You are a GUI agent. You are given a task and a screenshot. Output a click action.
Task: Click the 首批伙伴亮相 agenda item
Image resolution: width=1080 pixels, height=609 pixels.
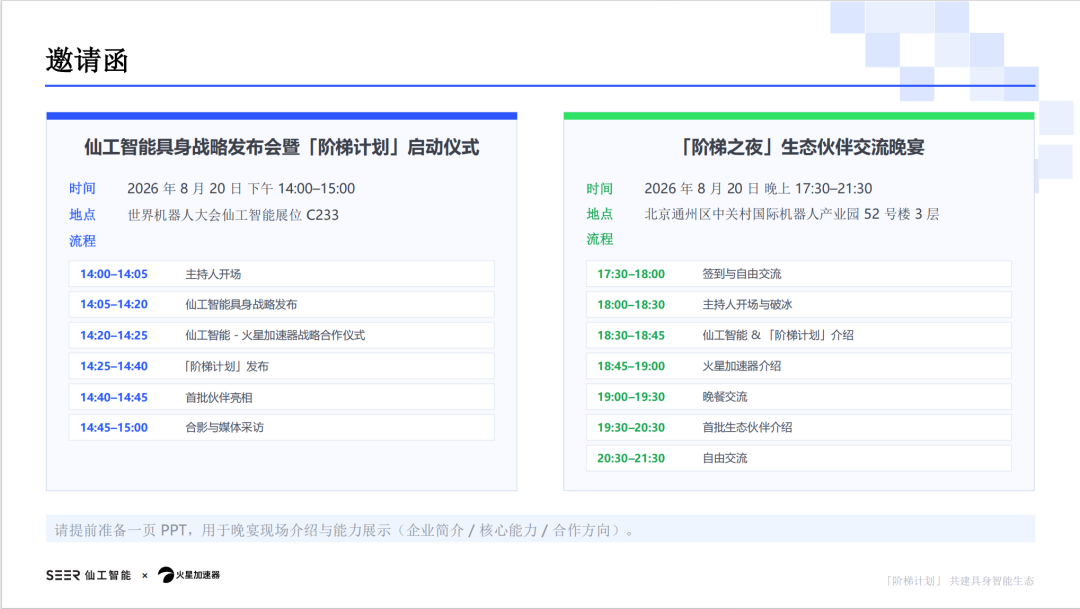pyautogui.click(x=218, y=398)
